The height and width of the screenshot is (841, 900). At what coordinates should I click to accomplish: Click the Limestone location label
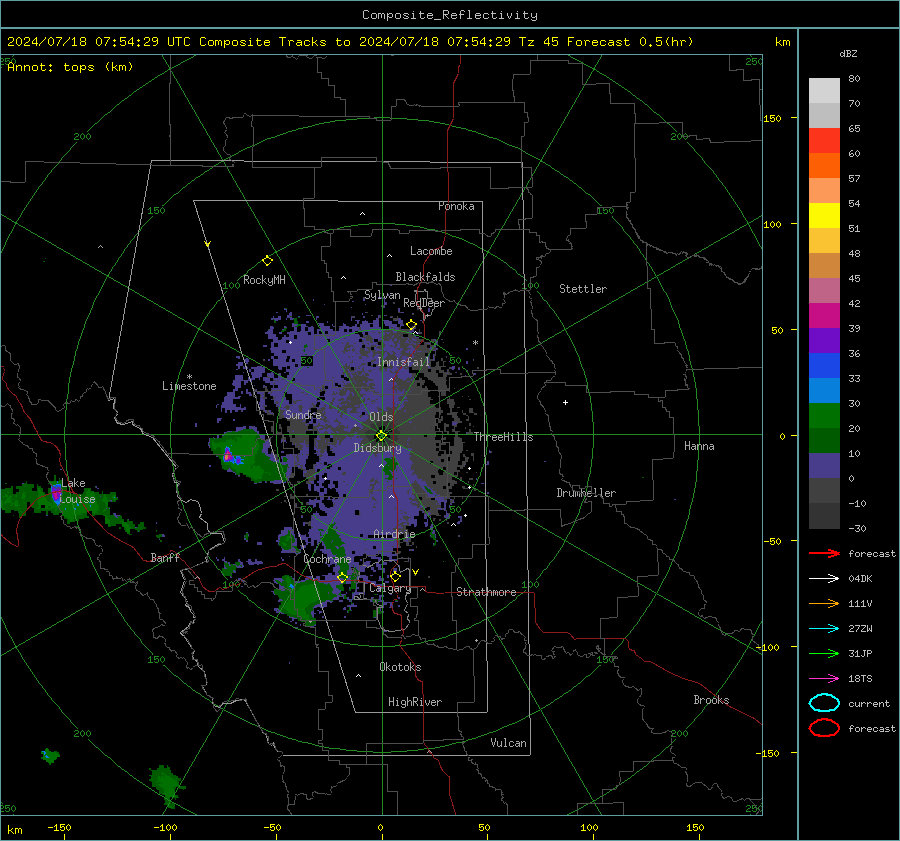[189, 386]
